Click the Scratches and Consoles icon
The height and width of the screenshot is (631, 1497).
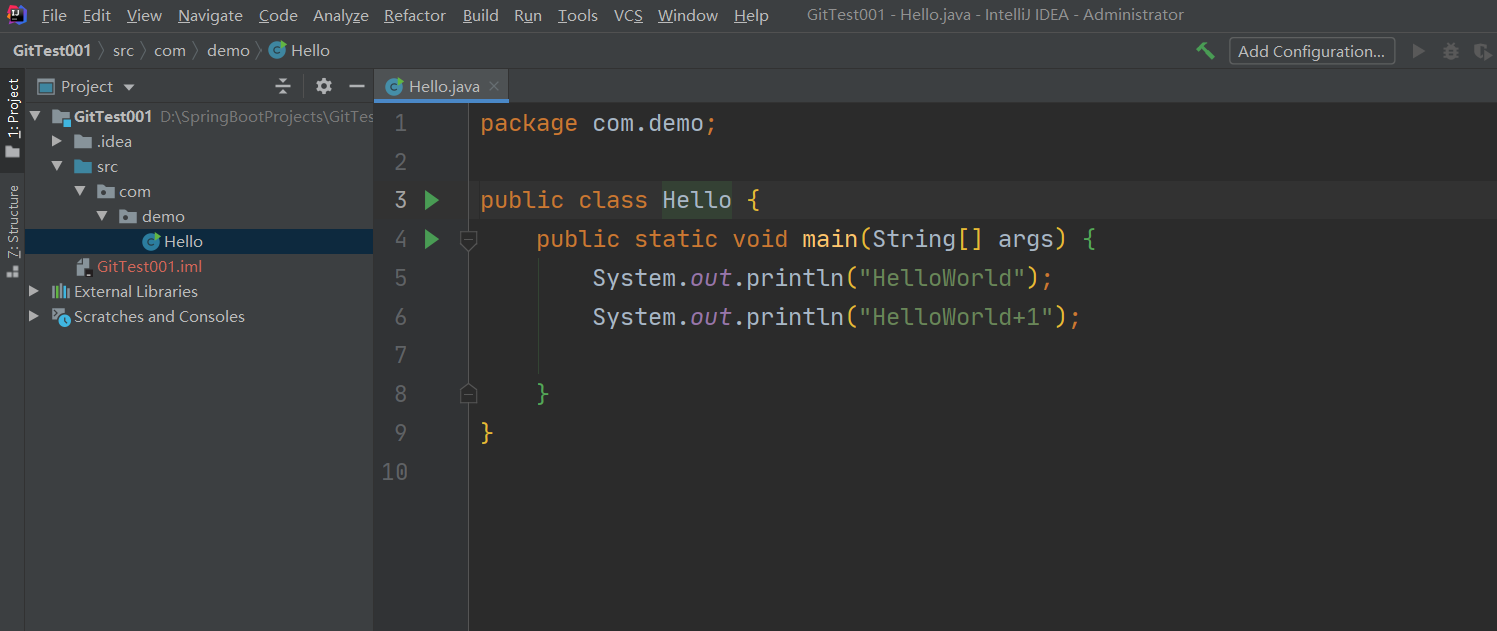tap(60, 316)
